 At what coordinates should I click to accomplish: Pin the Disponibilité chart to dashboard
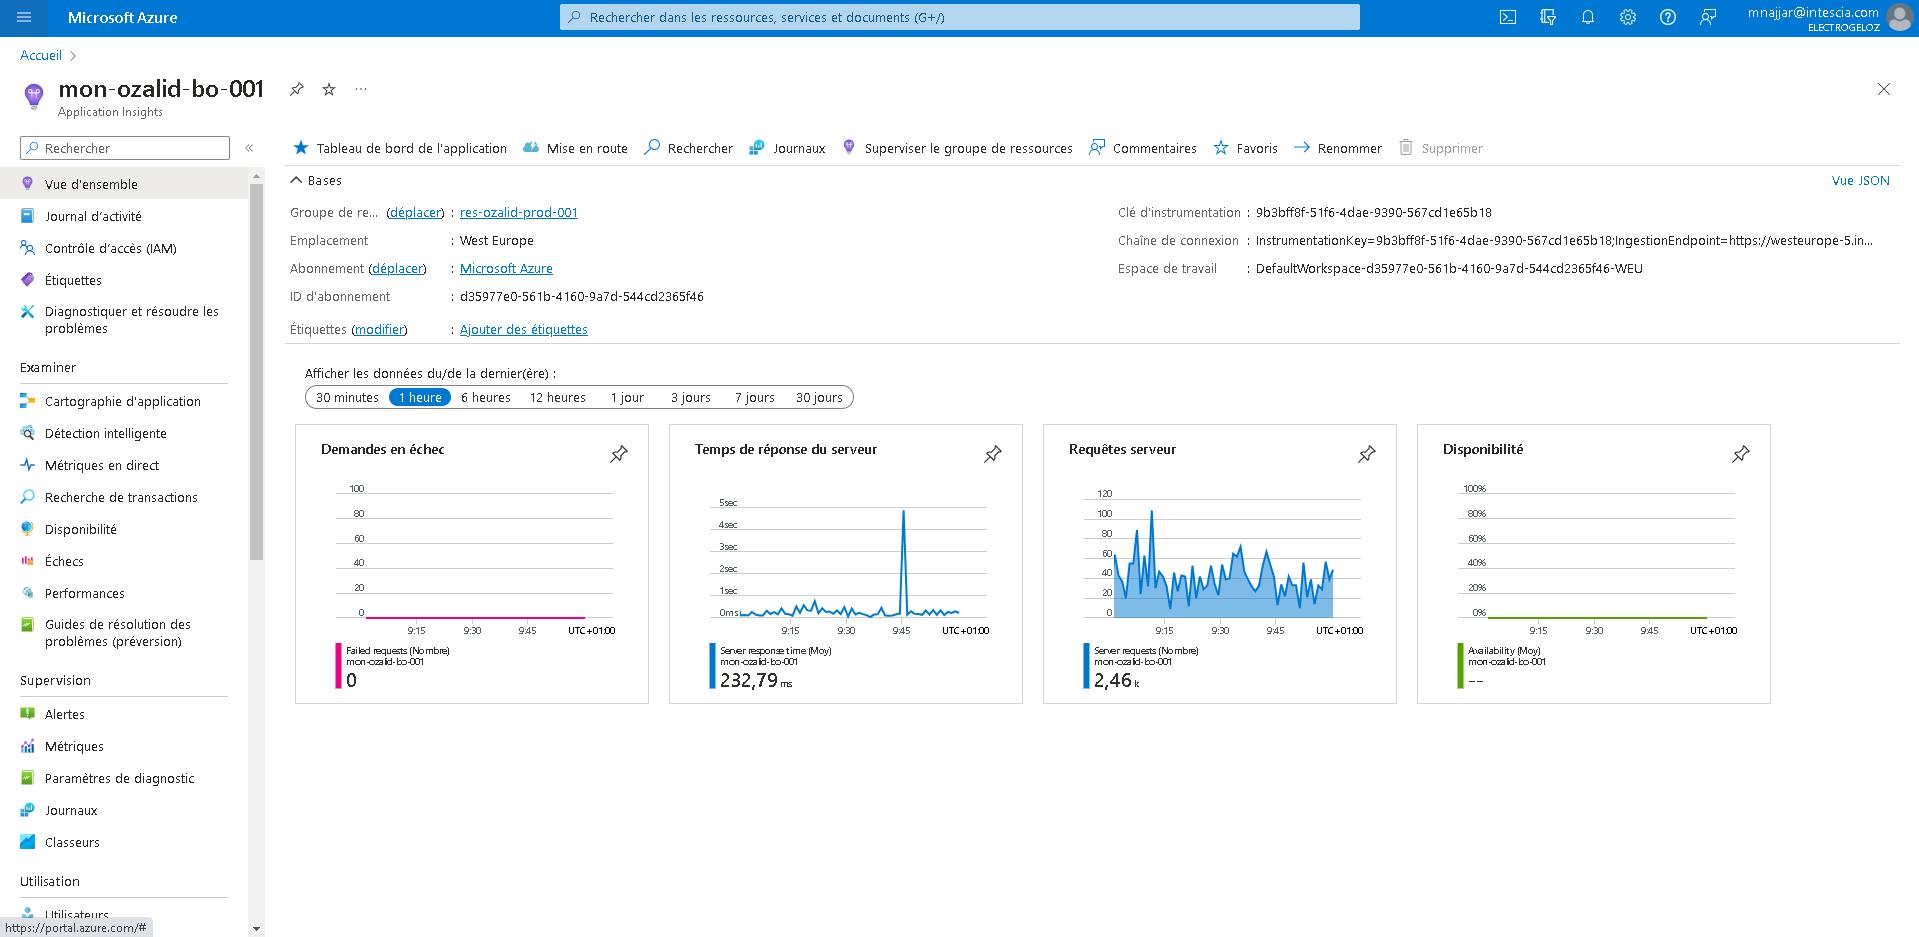1740,454
